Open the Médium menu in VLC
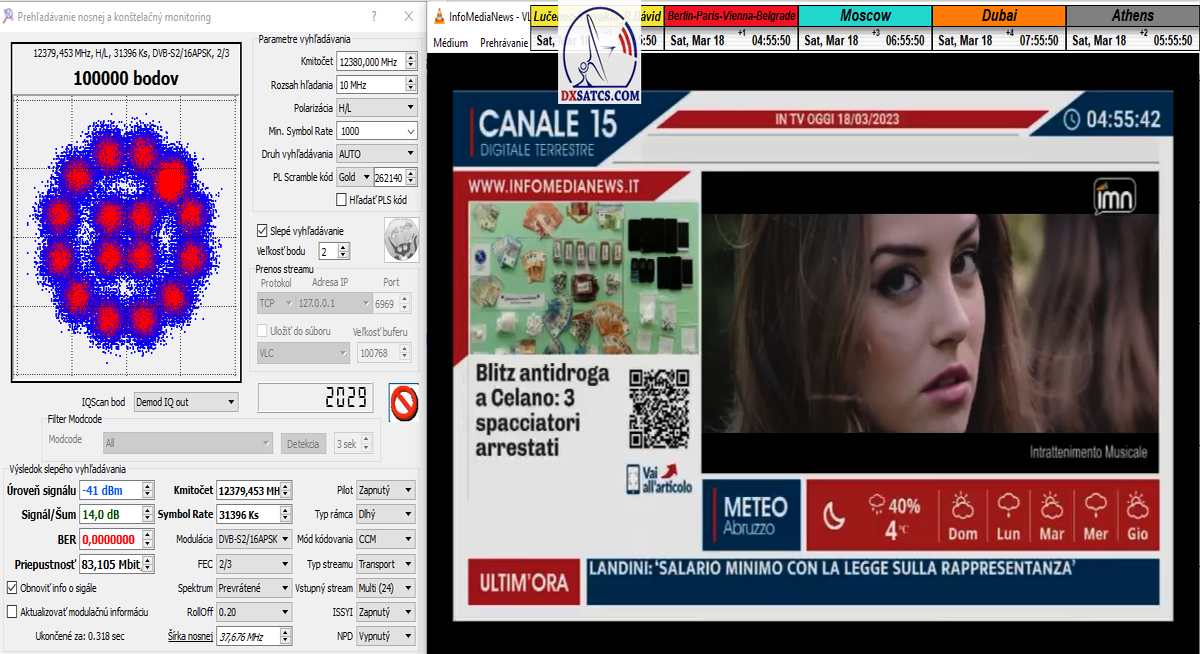This screenshot has height=654, width=1200. 451,43
